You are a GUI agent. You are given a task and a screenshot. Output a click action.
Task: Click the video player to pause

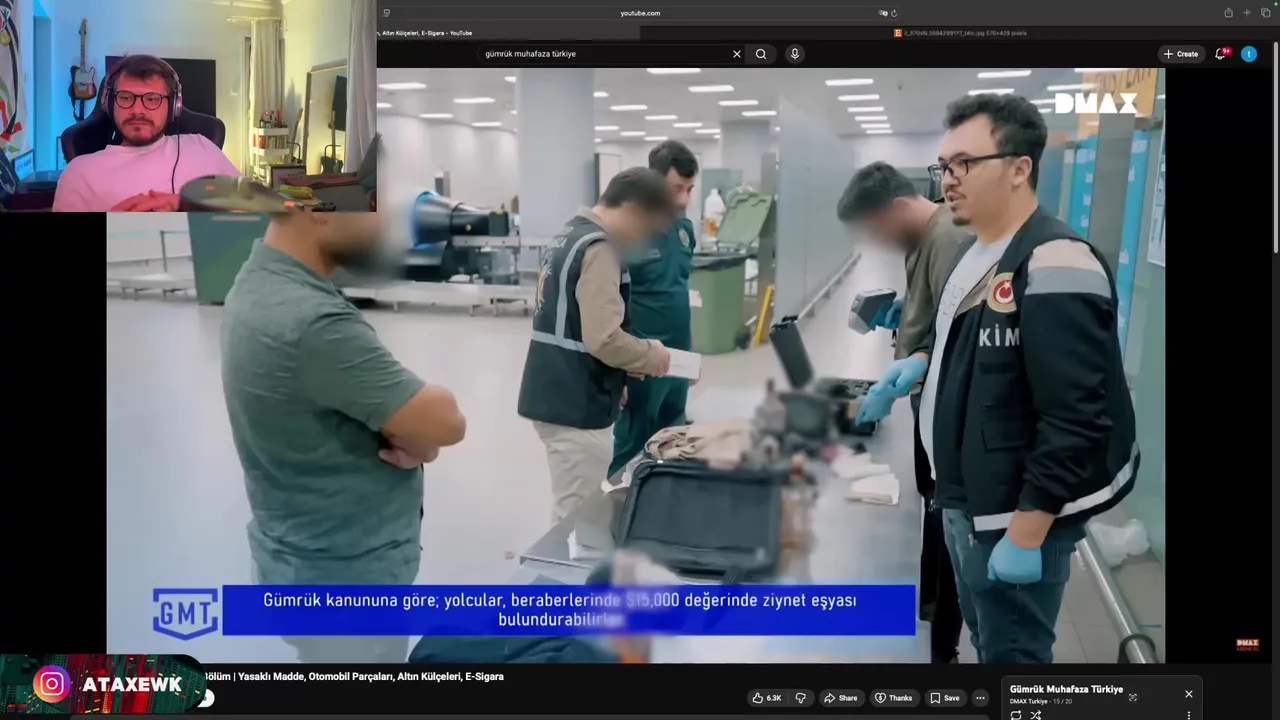tap(636, 365)
